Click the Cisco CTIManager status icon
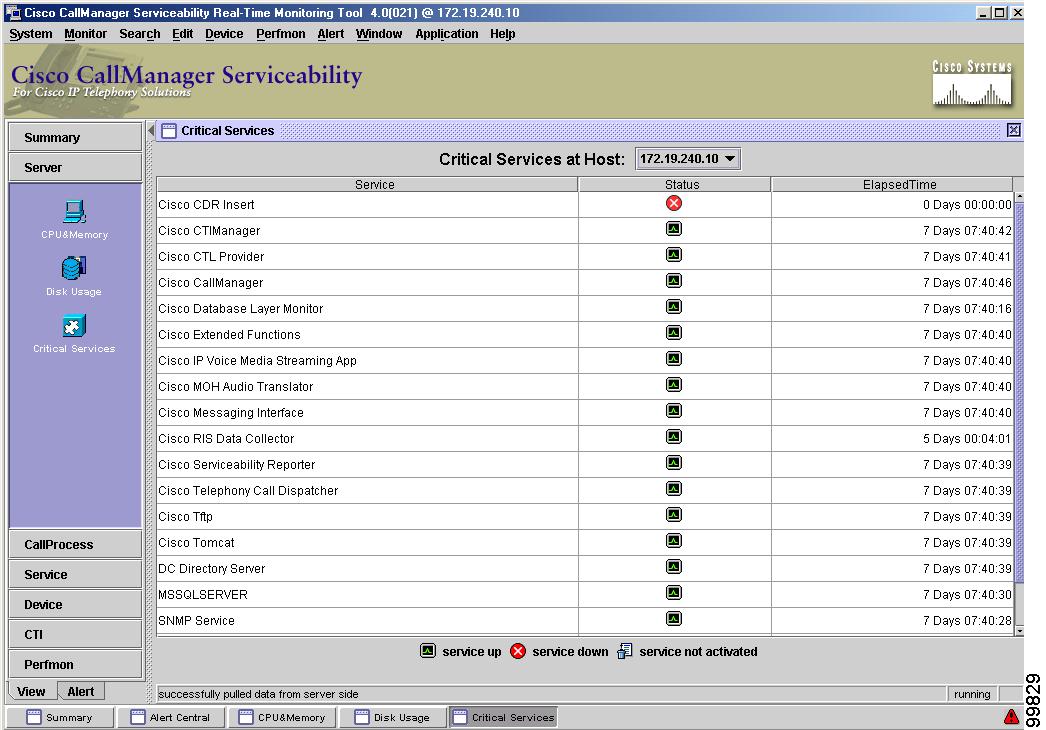1046x730 pixels. pyautogui.click(x=674, y=229)
